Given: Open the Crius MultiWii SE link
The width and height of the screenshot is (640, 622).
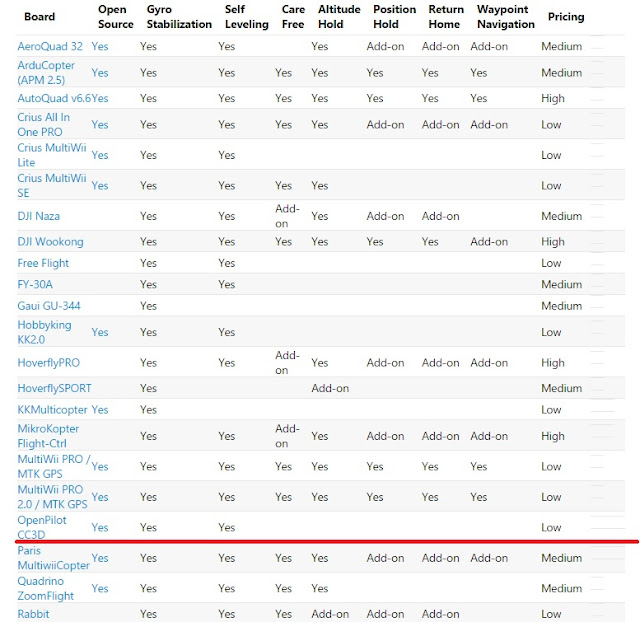Looking at the screenshot, I should [x=52, y=186].
